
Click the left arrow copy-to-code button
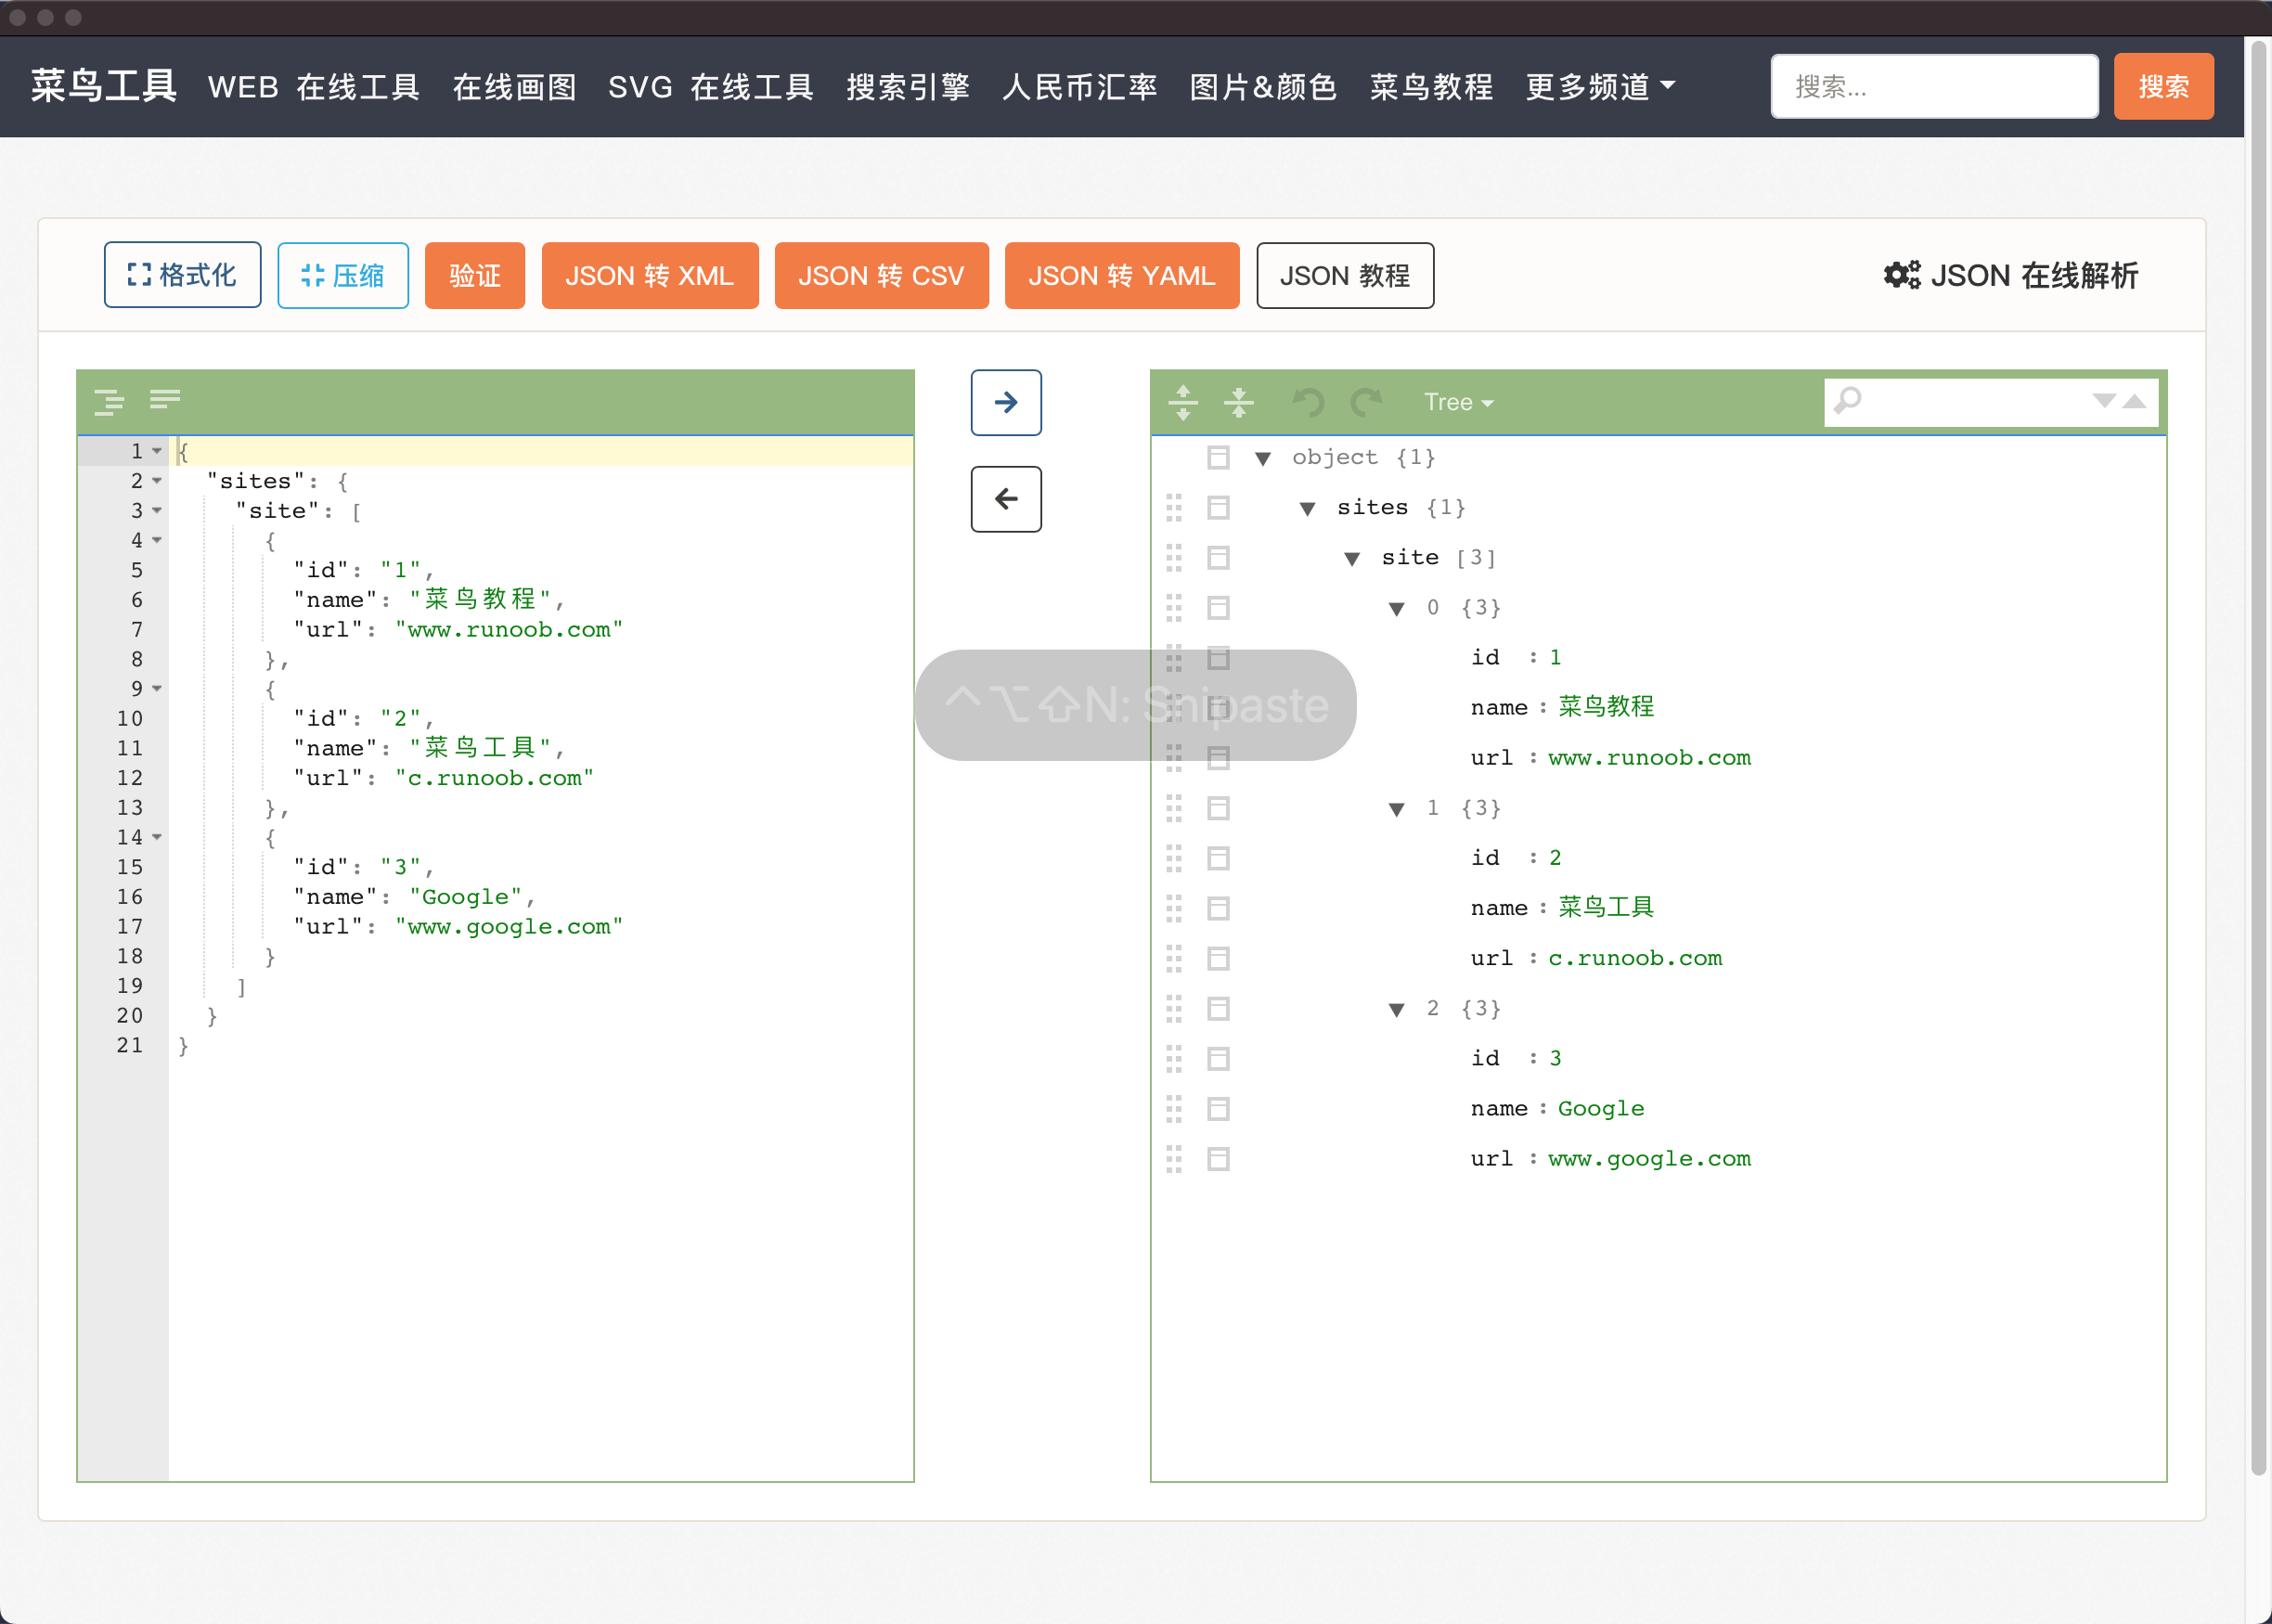pos(1005,499)
